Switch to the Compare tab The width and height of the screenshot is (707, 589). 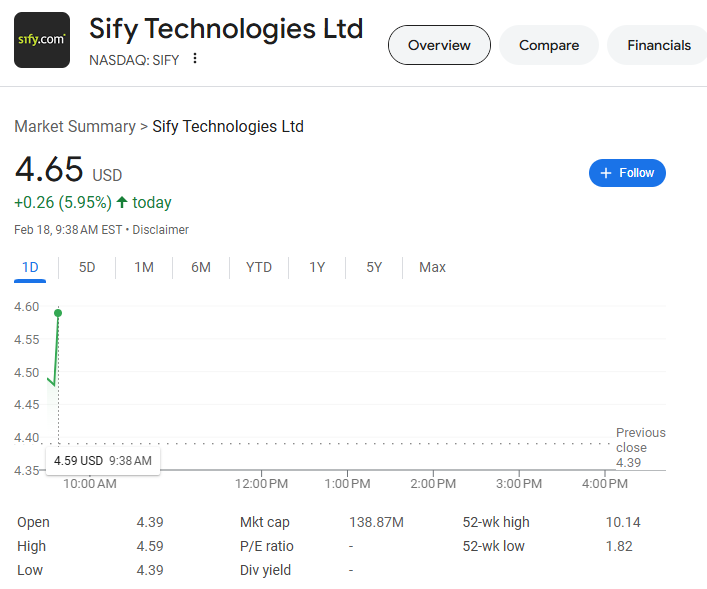click(x=549, y=45)
